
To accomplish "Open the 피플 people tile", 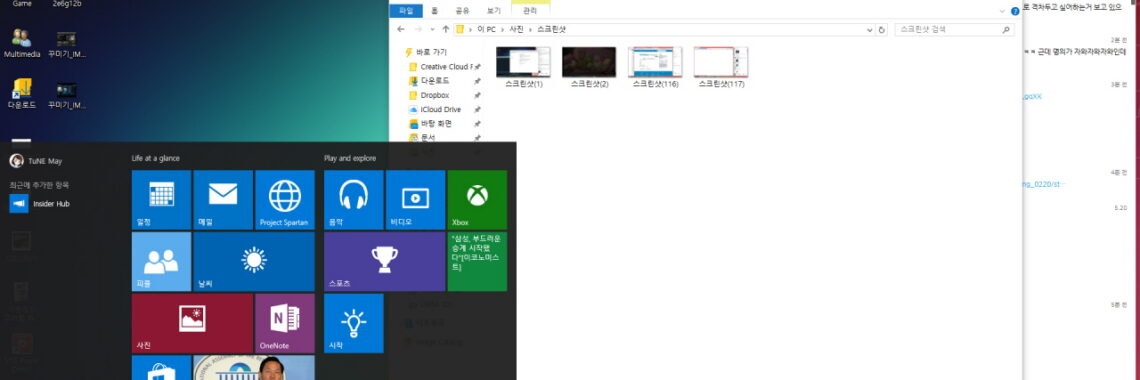I will click(x=161, y=262).
